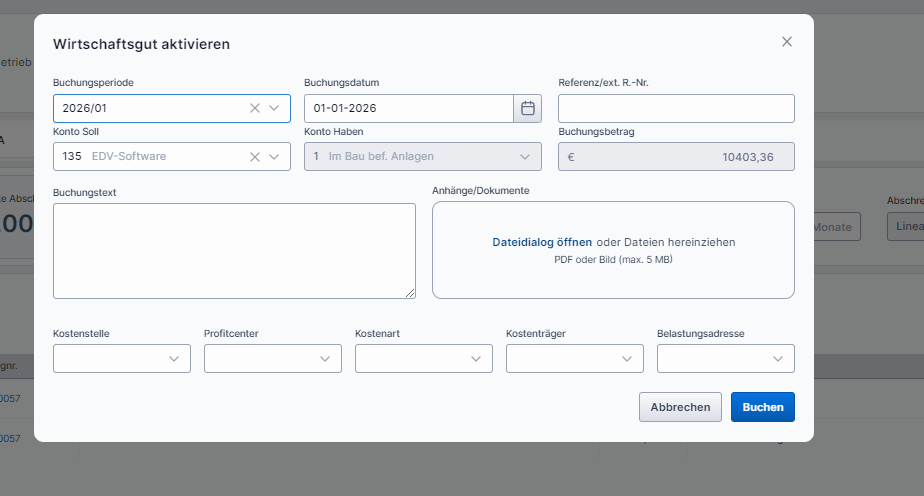Image resolution: width=924 pixels, height=496 pixels.
Task: Expand the Konto Soll dropdown arrow
Action: click(x=274, y=156)
